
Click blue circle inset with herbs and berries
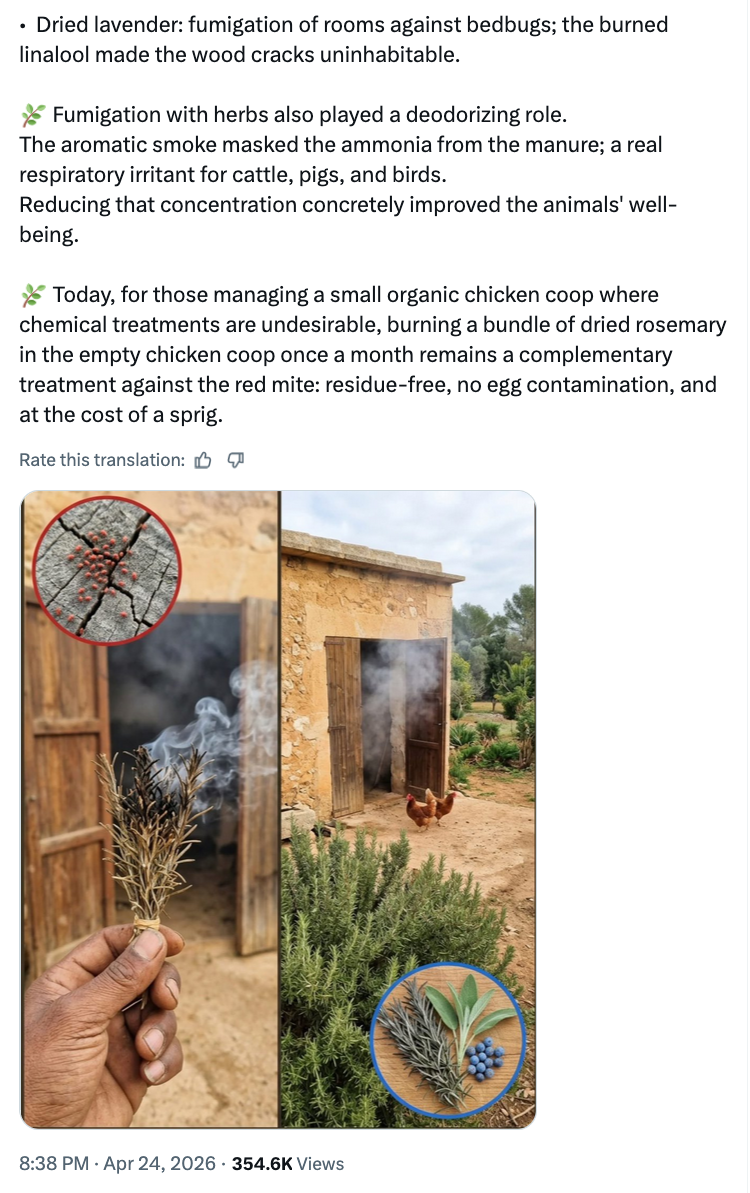click(x=450, y=1040)
